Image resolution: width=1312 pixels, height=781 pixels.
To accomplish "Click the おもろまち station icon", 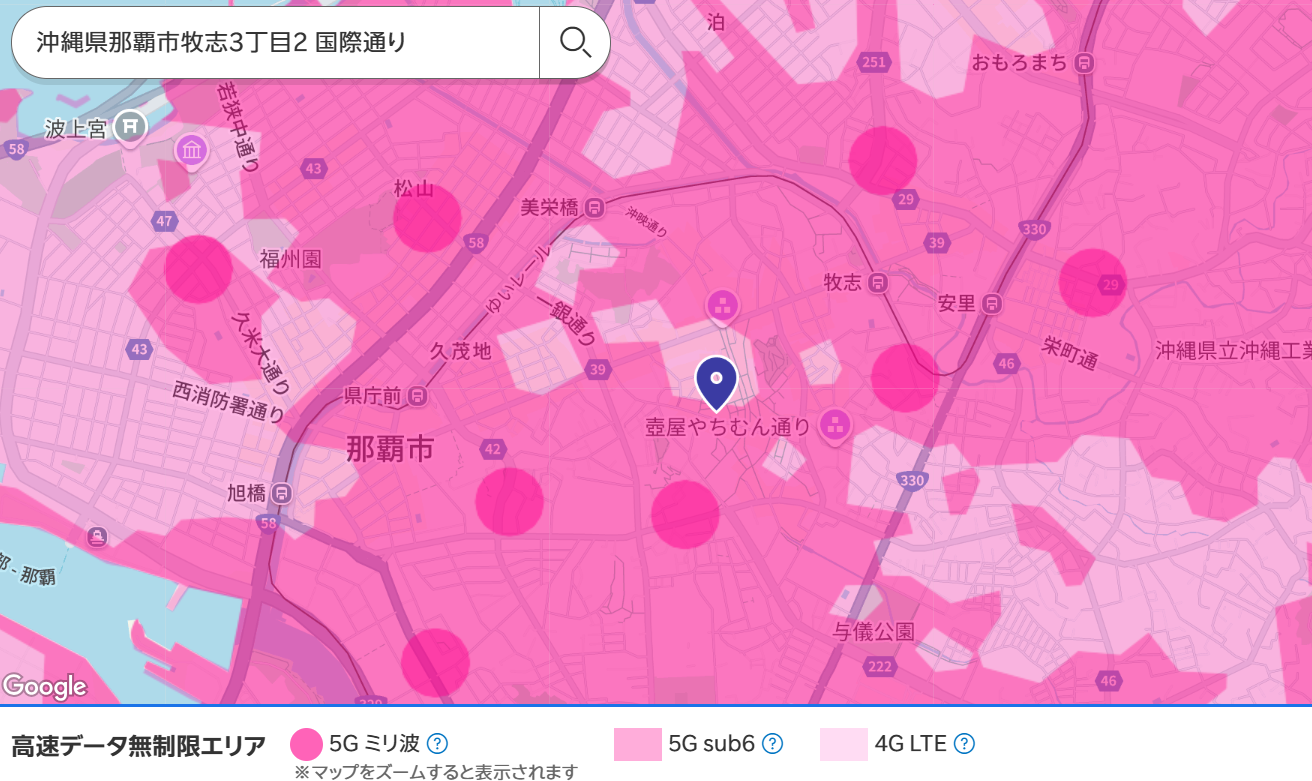I will point(1083,63).
